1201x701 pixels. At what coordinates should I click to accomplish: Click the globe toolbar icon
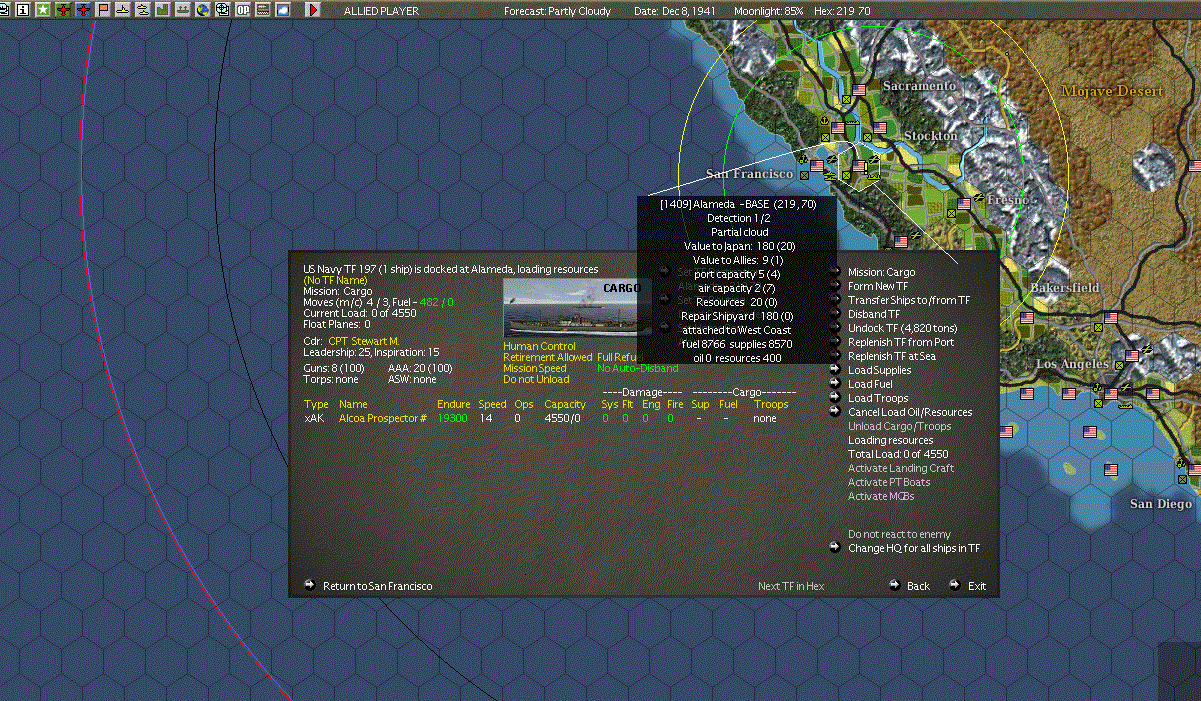[x=203, y=10]
